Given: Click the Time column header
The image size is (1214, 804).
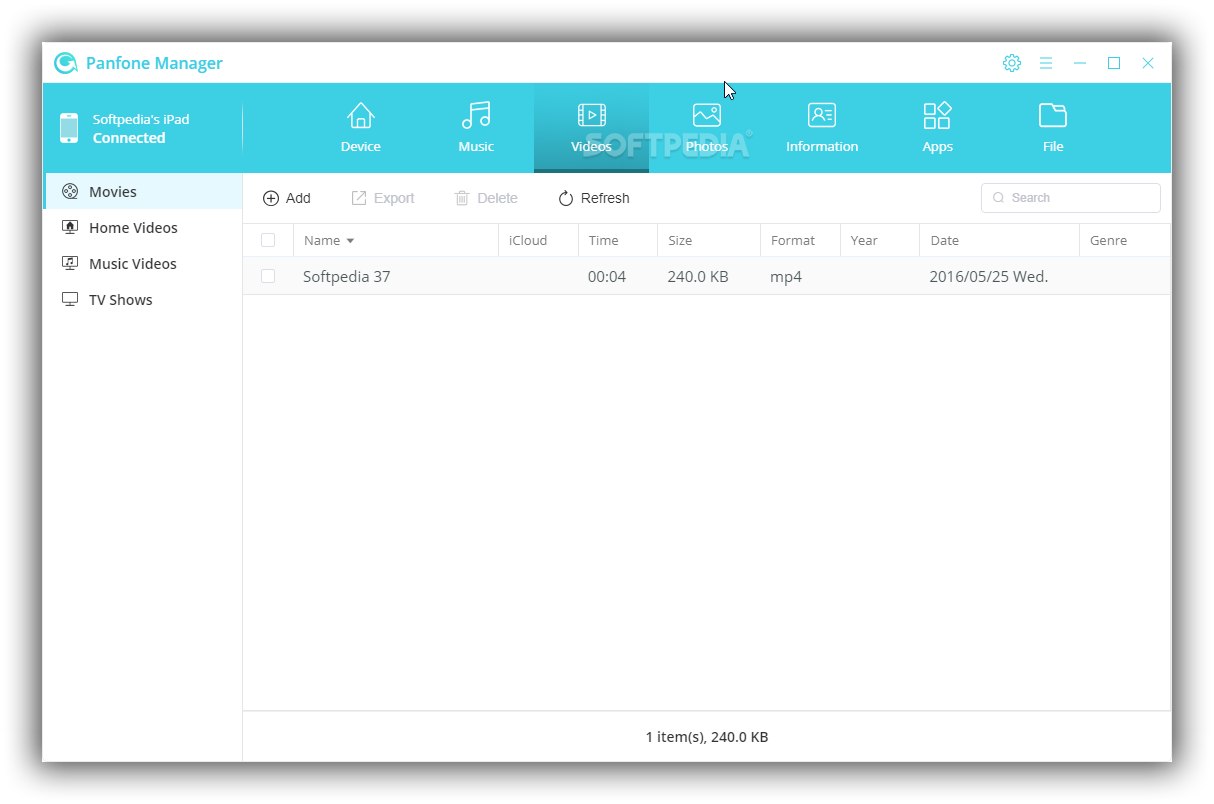Looking at the screenshot, I should pyautogui.click(x=618, y=240).
